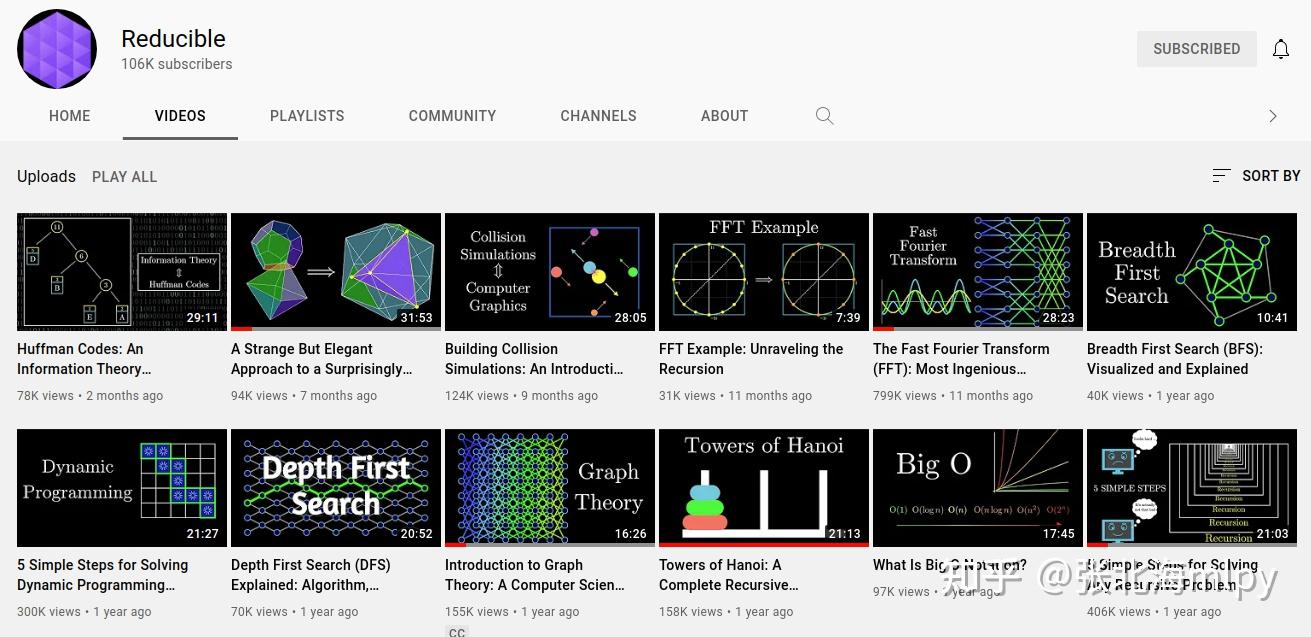Open the COMMUNITY tab
The image size is (1311, 637).
click(x=452, y=116)
